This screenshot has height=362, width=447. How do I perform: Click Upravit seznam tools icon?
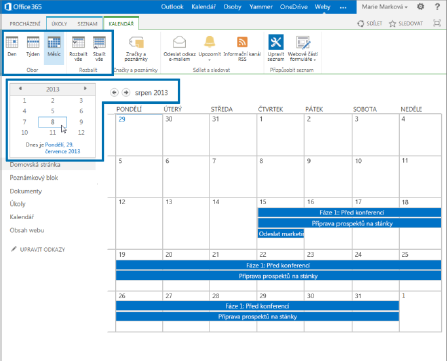(276, 42)
